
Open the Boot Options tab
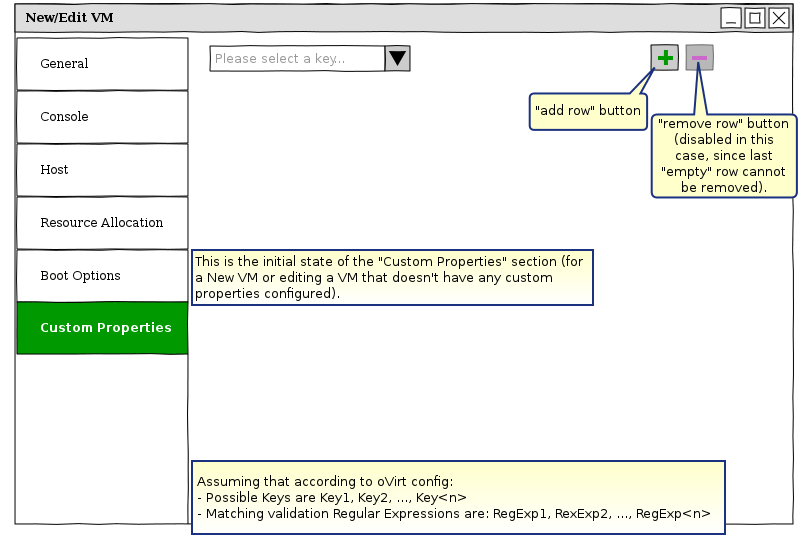(x=102, y=276)
